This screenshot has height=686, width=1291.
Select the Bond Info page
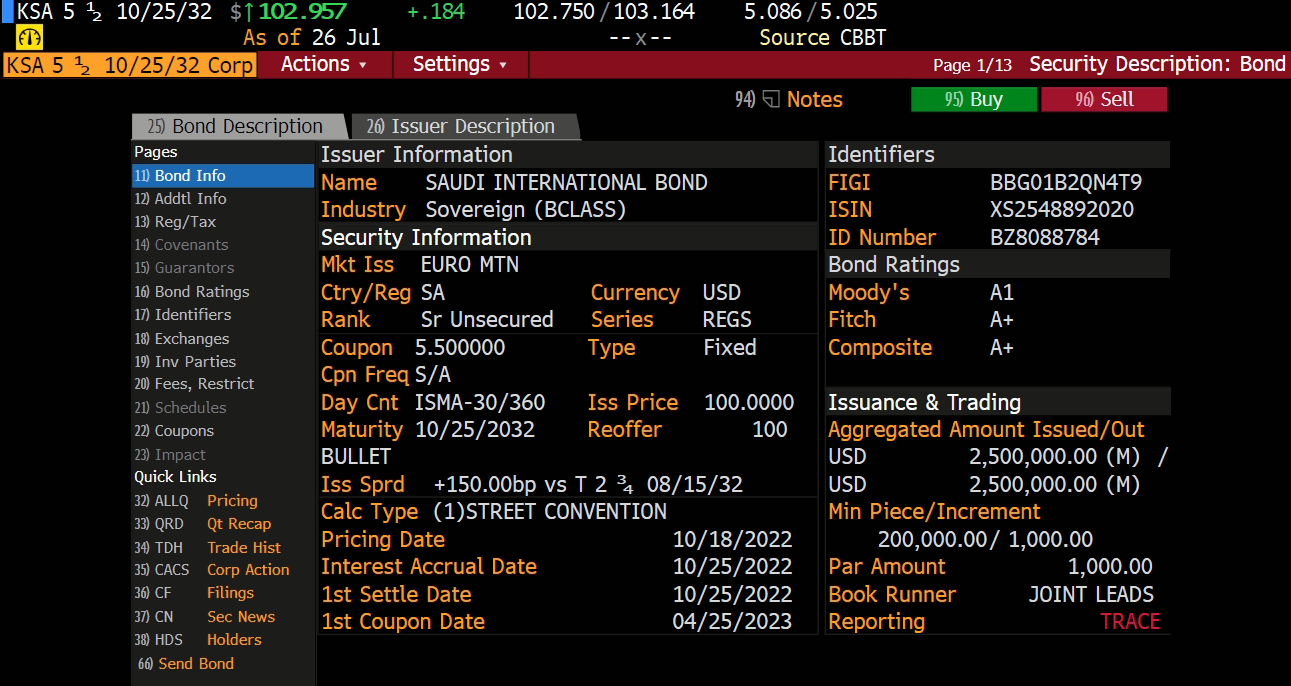[x=223, y=176]
